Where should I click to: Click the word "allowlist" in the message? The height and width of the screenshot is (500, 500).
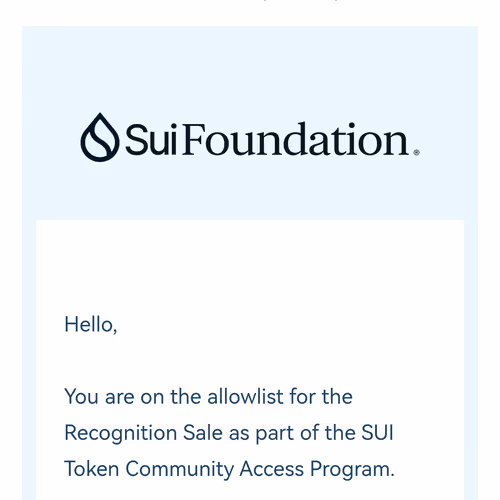pos(245,397)
